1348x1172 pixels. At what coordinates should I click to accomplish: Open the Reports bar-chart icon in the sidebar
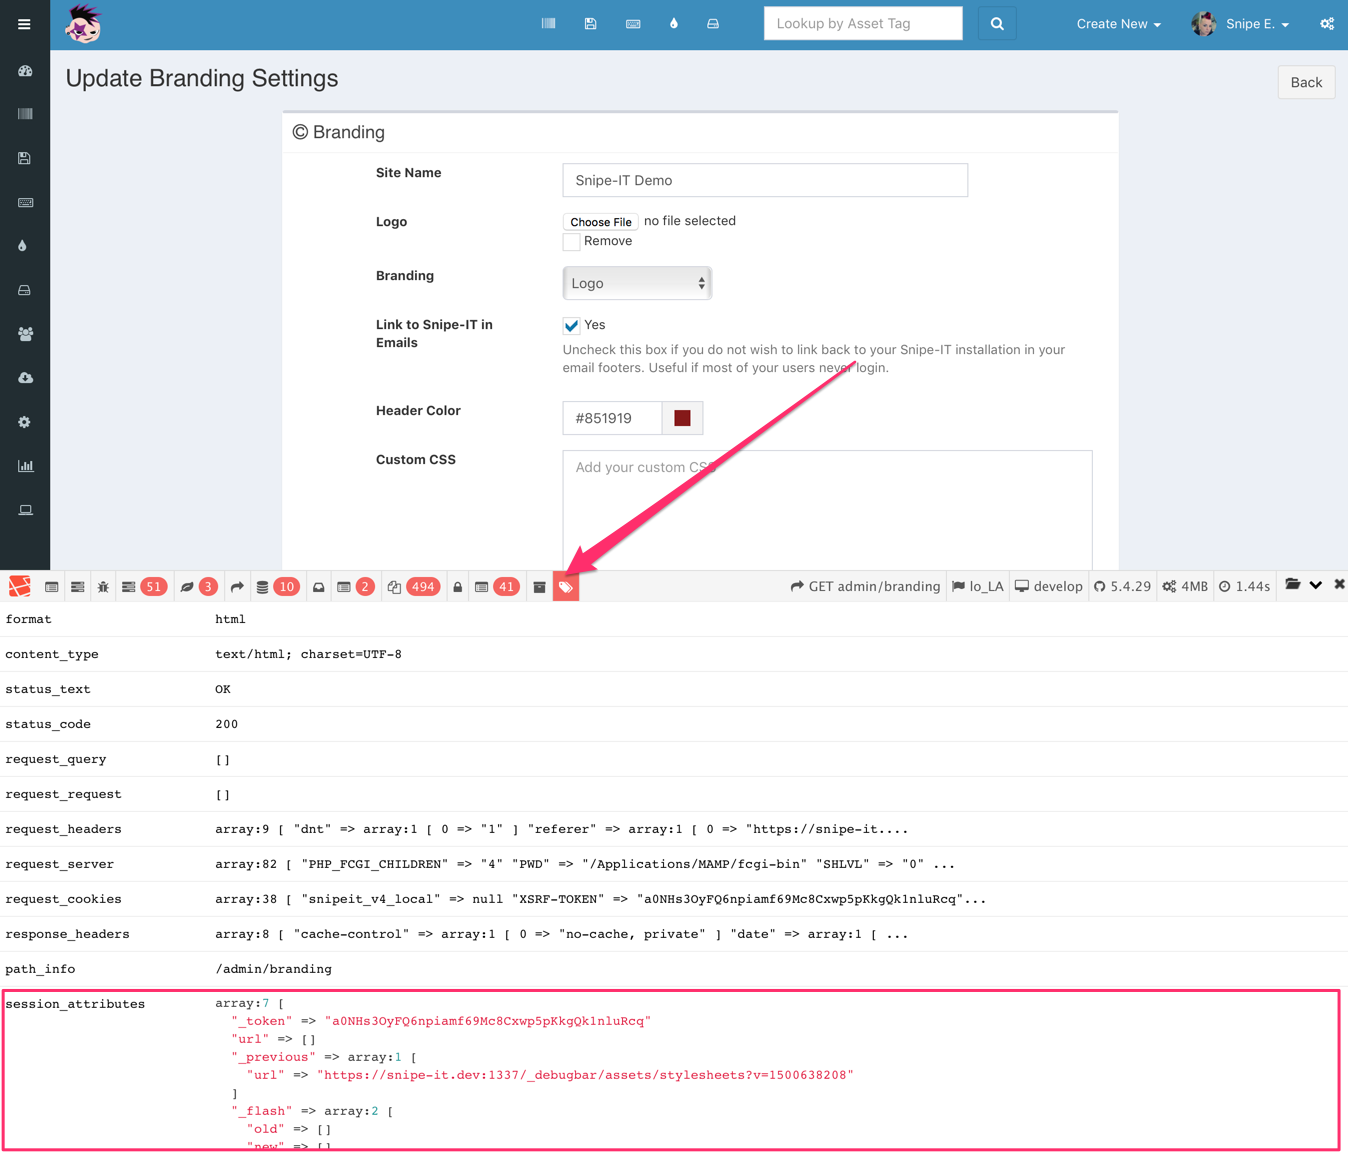24,465
